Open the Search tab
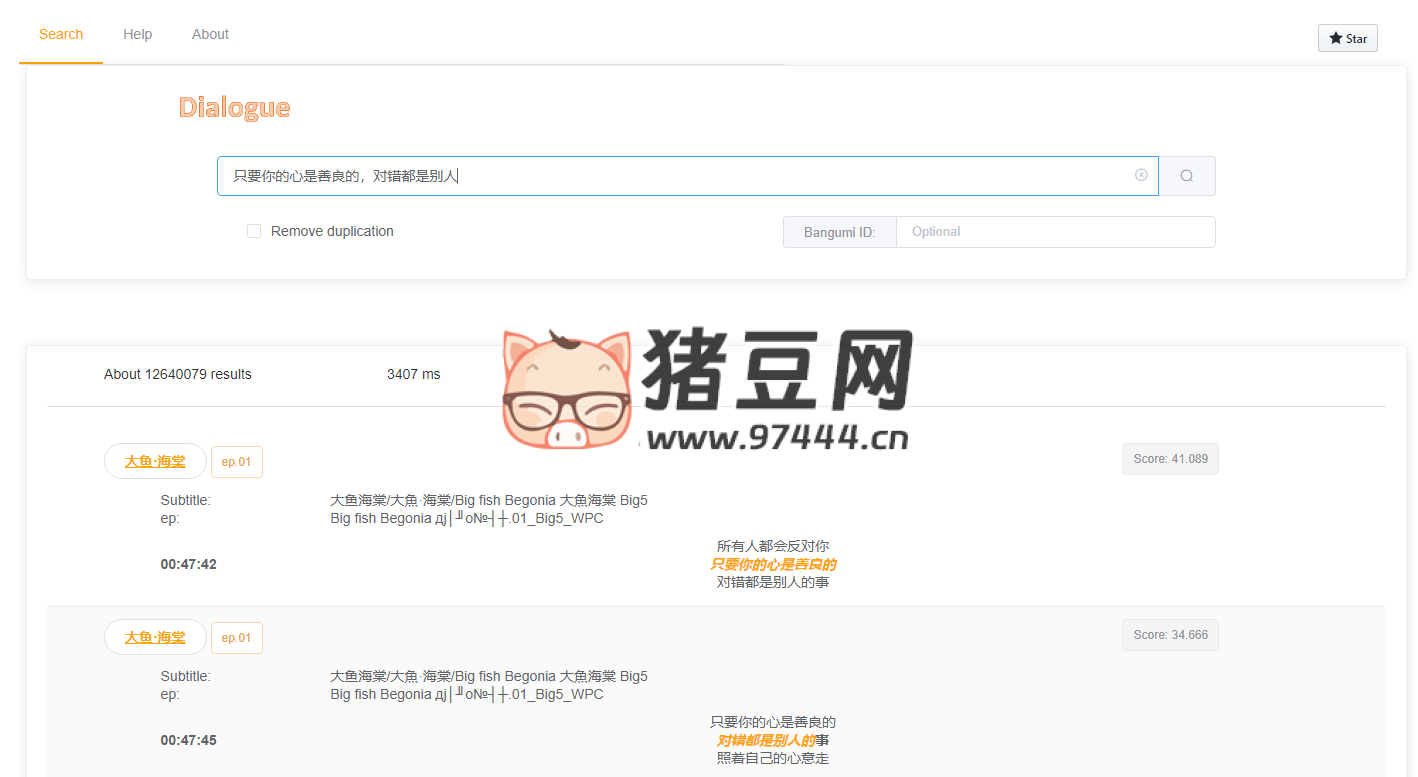The height and width of the screenshot is (777, 1418). [x=61, y=34]
